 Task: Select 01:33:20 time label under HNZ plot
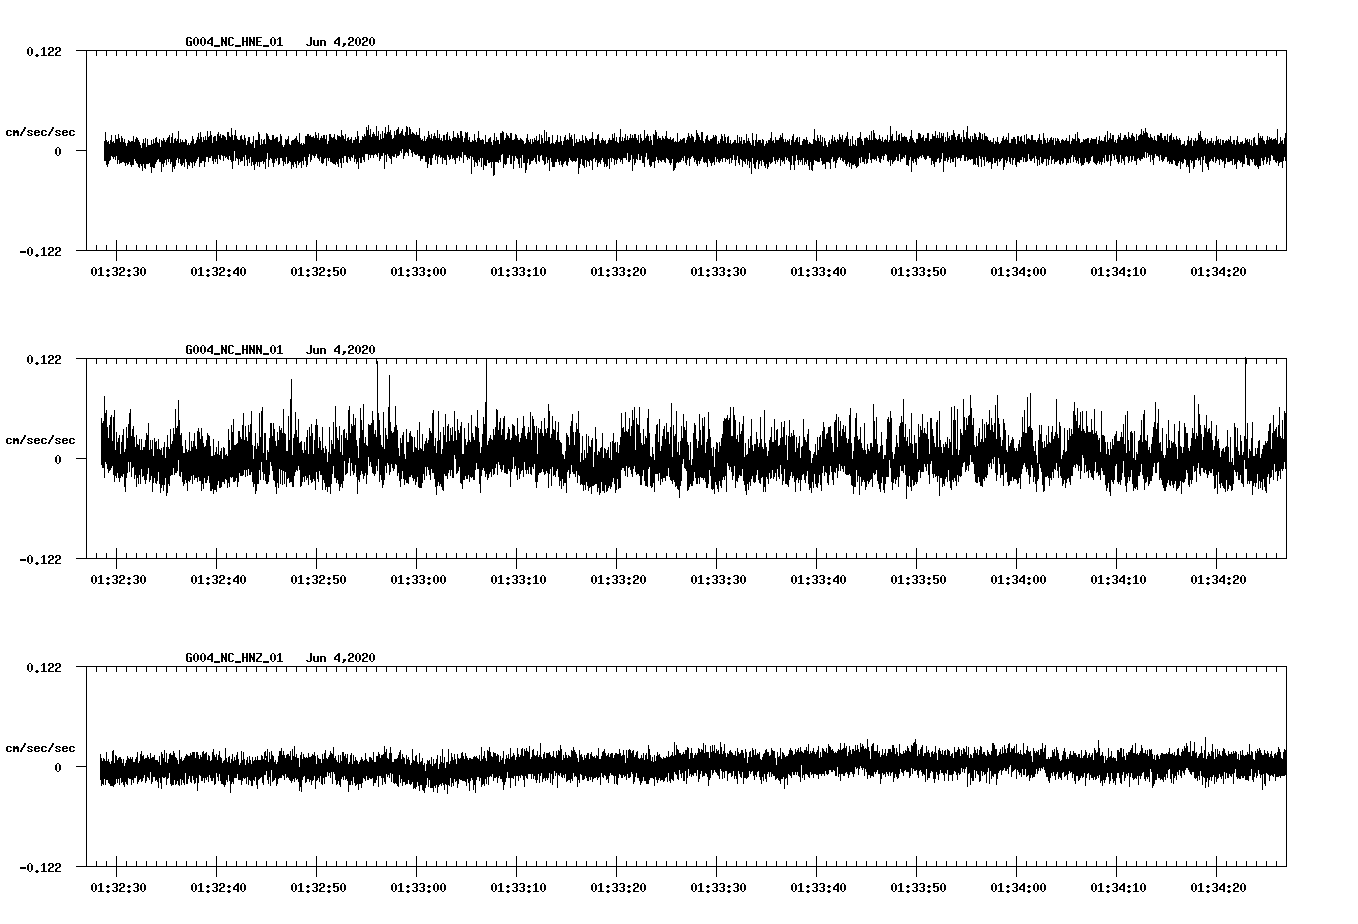coord(618,888)
